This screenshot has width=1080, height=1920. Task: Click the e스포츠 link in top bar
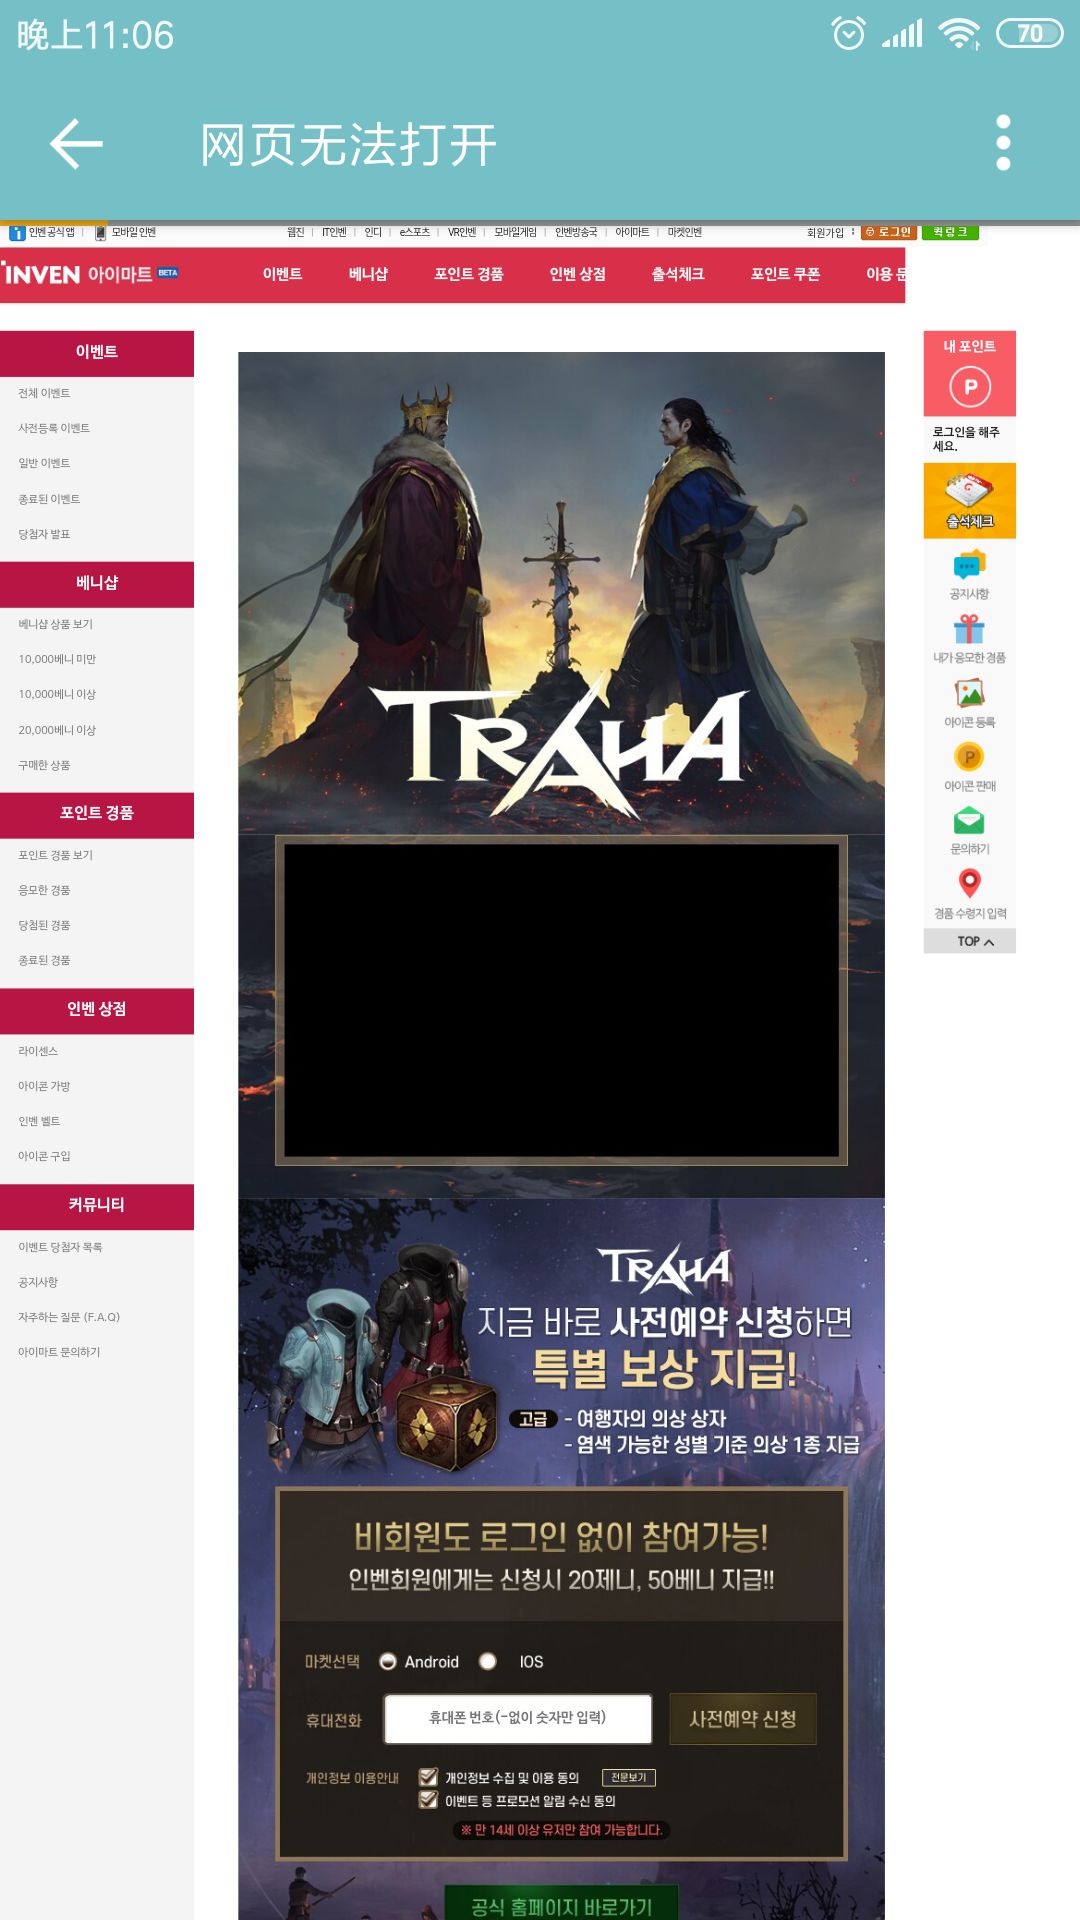click(x=414, y=232)
